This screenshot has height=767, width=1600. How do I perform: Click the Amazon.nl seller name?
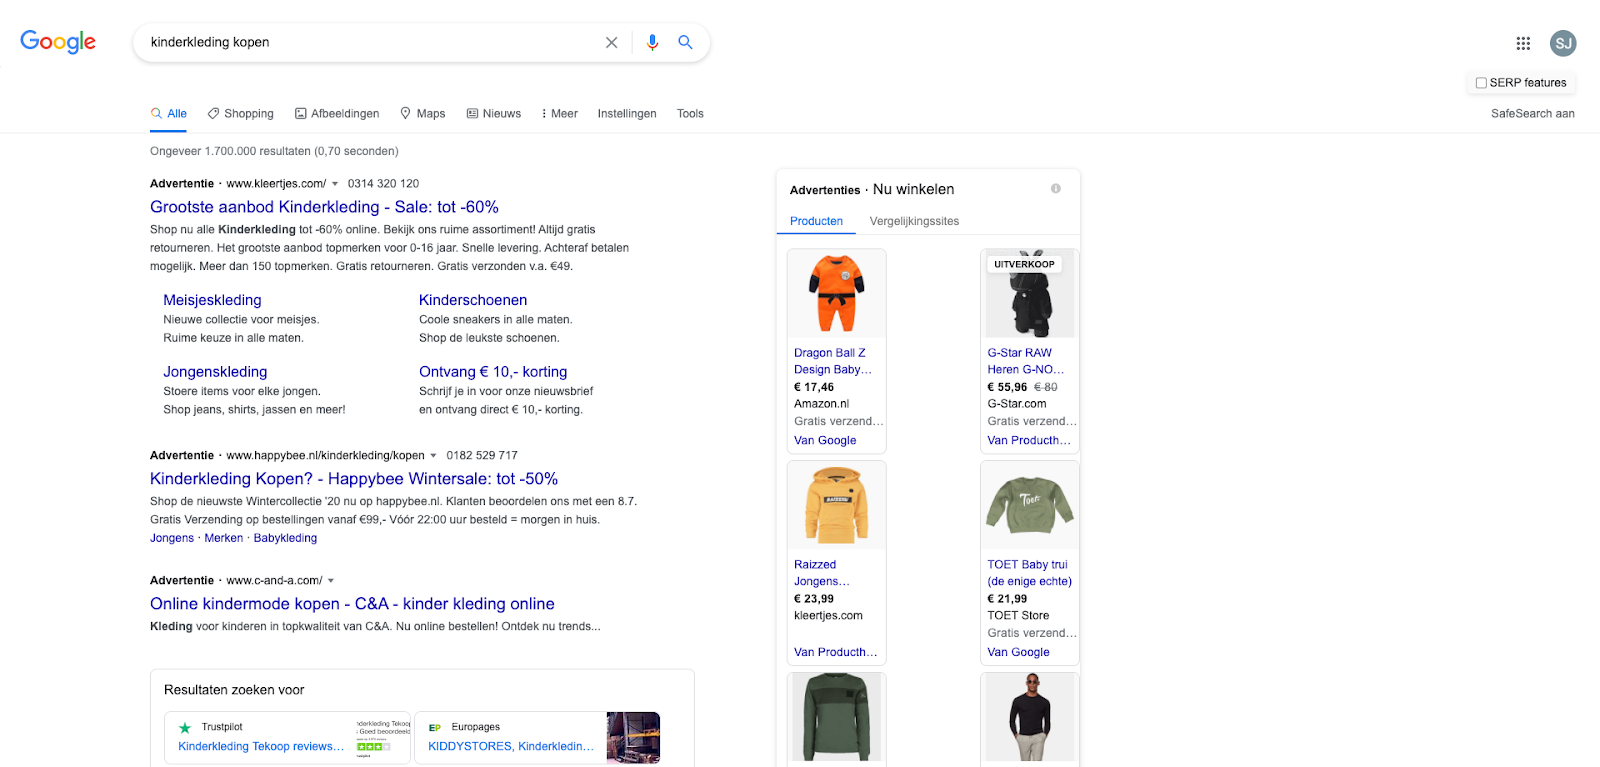[x=821, y=404]
